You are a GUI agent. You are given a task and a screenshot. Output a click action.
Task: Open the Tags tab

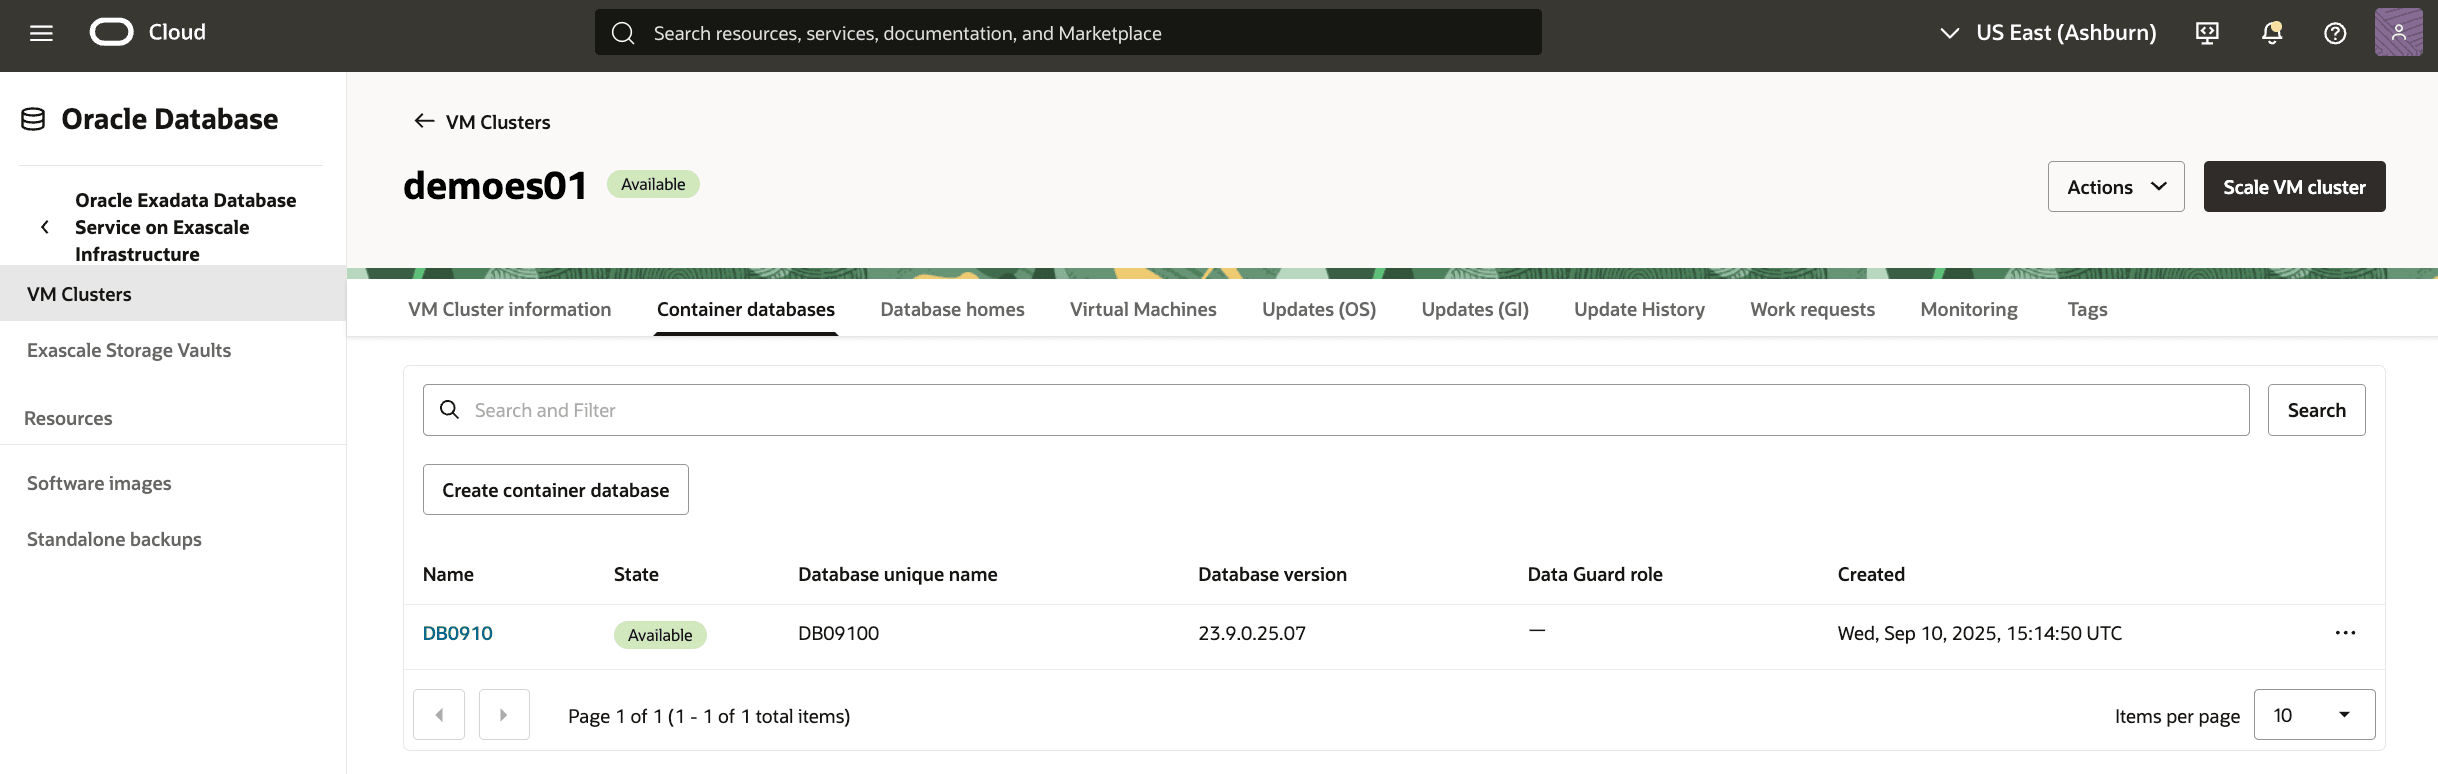(2087, 309)
